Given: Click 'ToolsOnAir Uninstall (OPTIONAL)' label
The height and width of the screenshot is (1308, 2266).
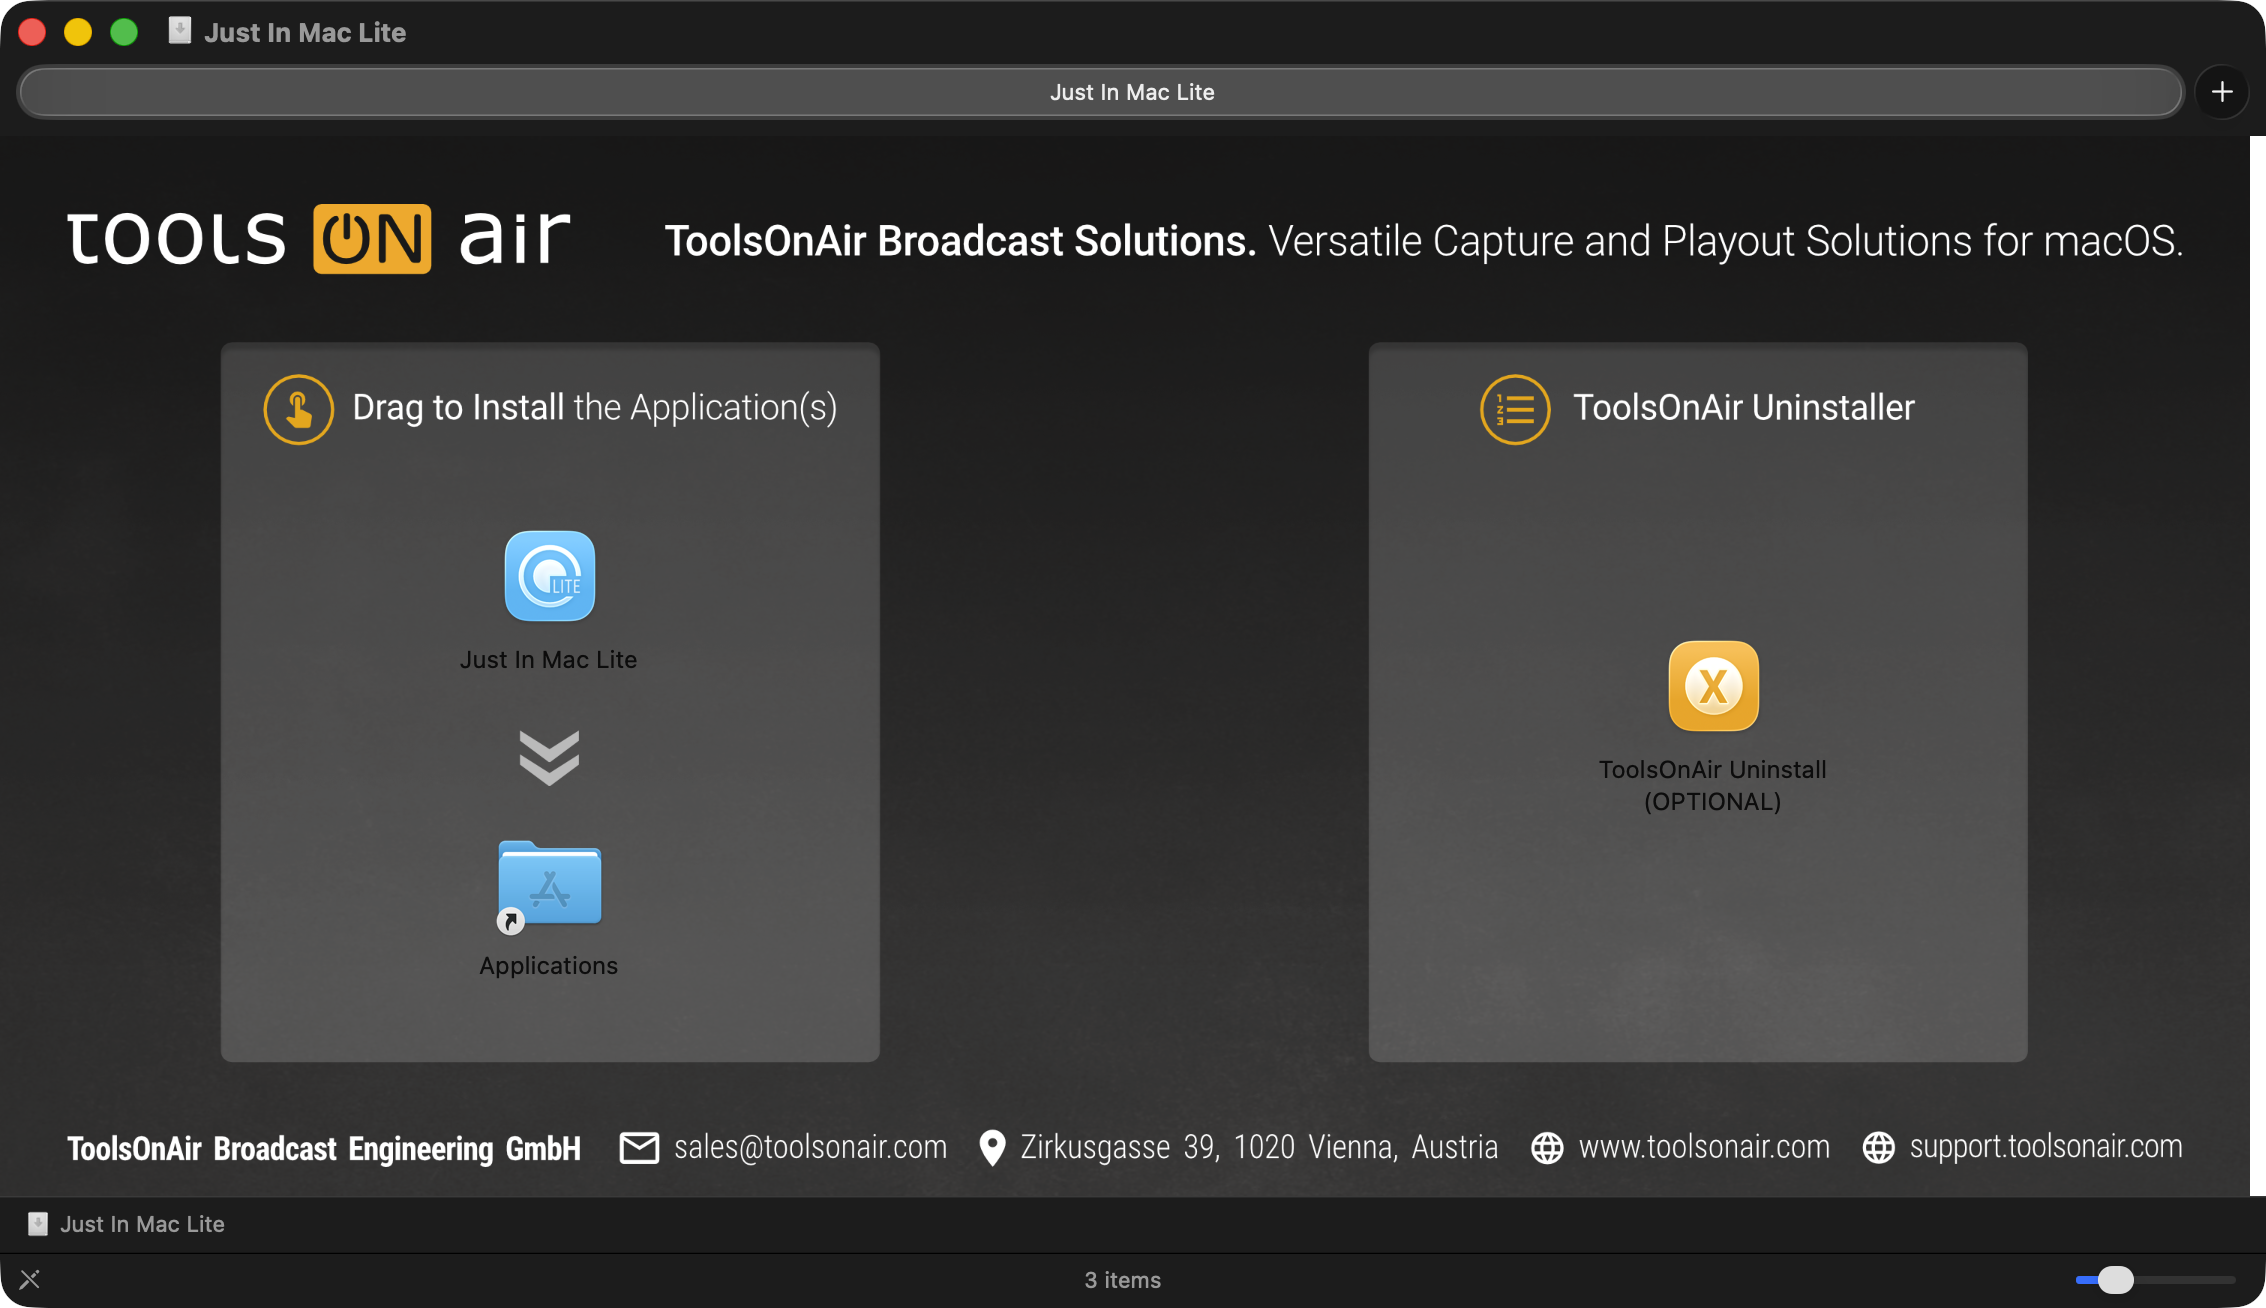Looking at the screenshot, I should (1713, 785).
